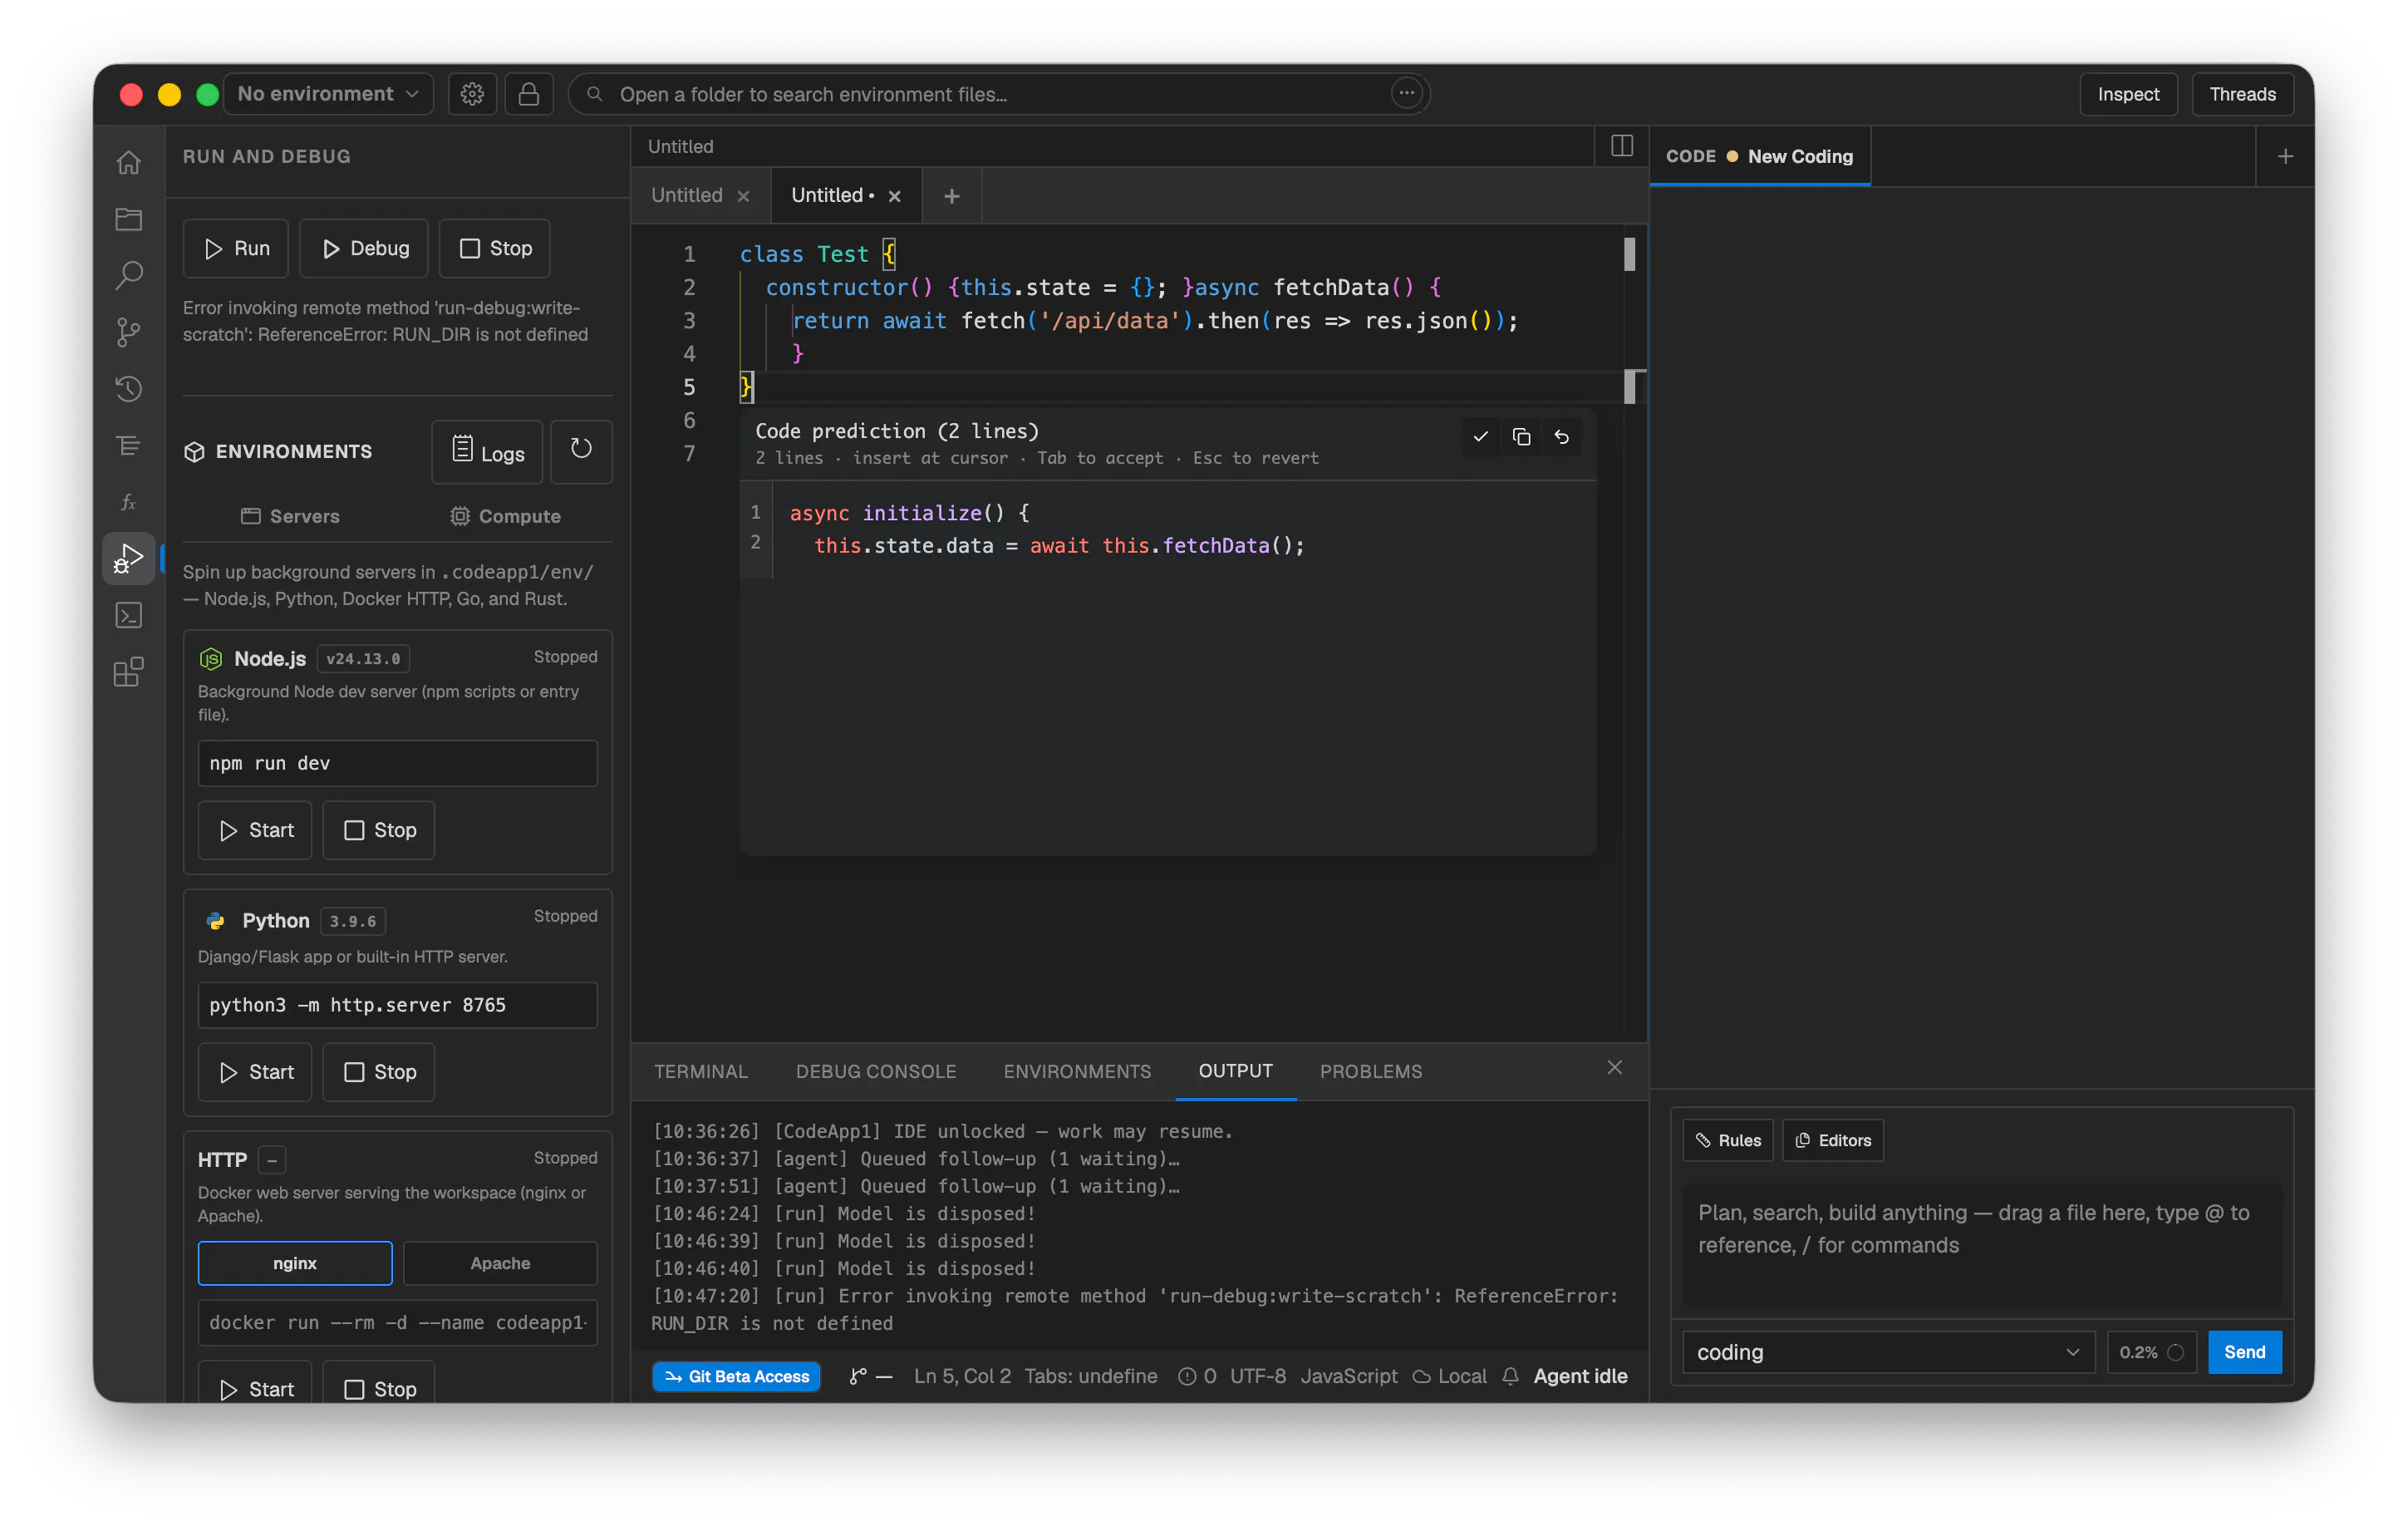Click the notification bell in status bar
Viewport: 2408px width, 1526px height.
click(x=1510, y=1376)
